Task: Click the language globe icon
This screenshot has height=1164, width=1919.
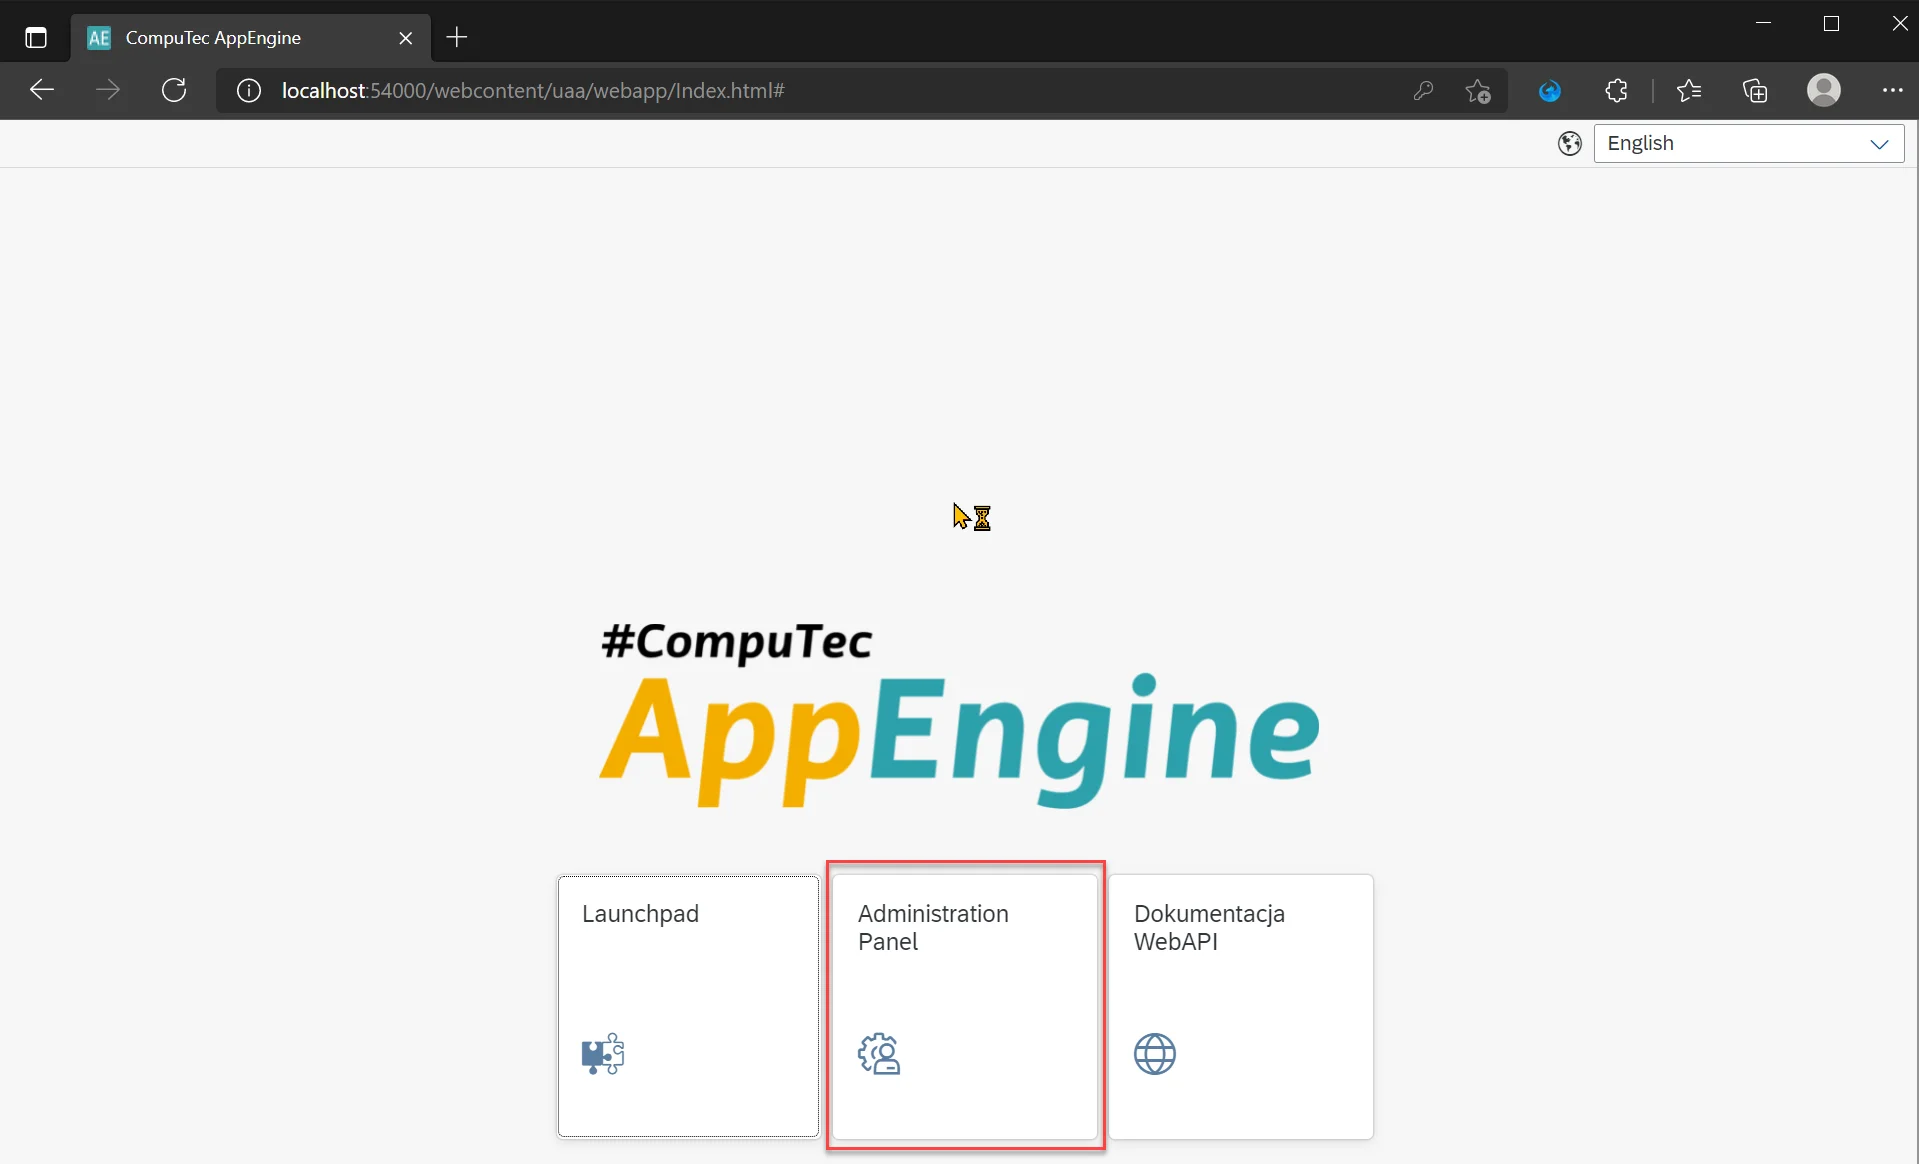Action: [x=1570, y=144]
